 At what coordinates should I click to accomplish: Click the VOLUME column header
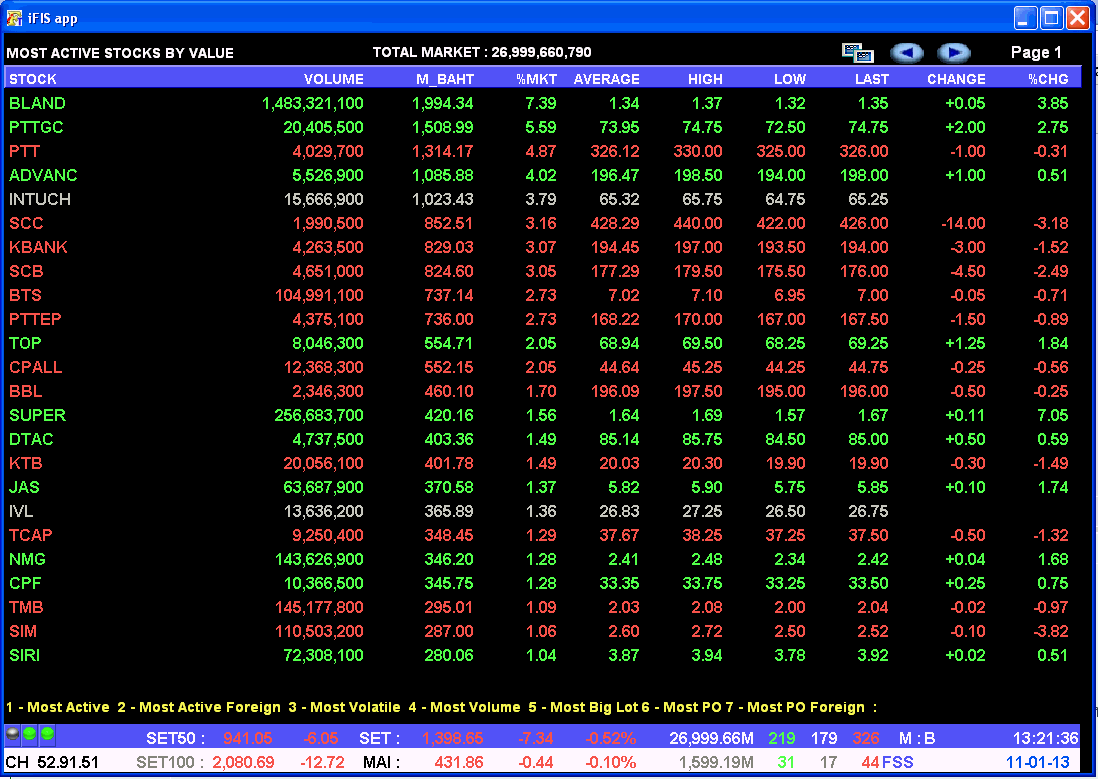coord(333,79)
